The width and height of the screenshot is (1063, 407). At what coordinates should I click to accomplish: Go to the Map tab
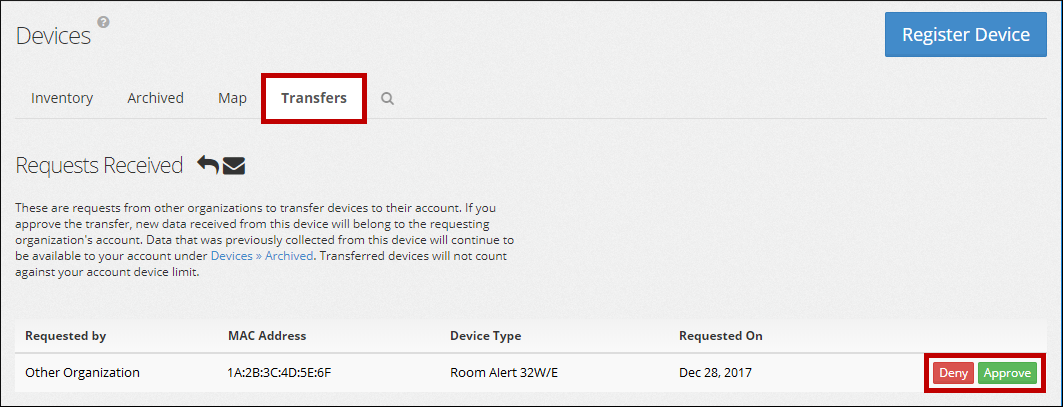[x=232, y=98]
